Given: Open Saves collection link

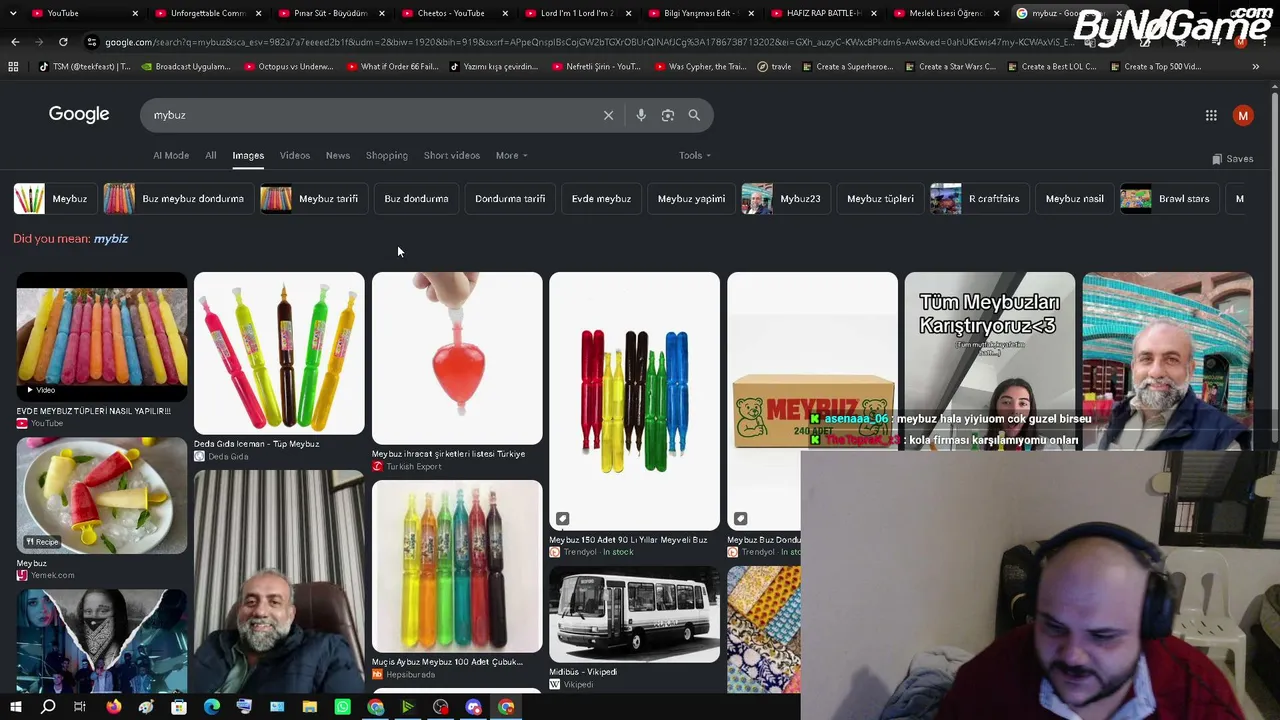Looking at the screenshot, I should point(1232,159).
